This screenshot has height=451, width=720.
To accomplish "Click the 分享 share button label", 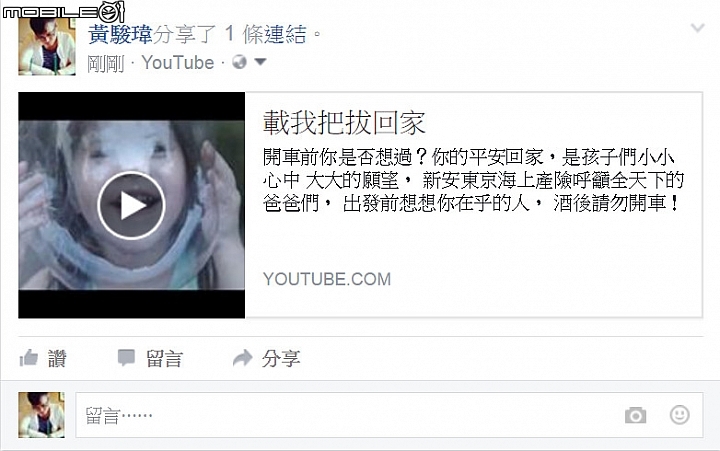I will 281,358.
